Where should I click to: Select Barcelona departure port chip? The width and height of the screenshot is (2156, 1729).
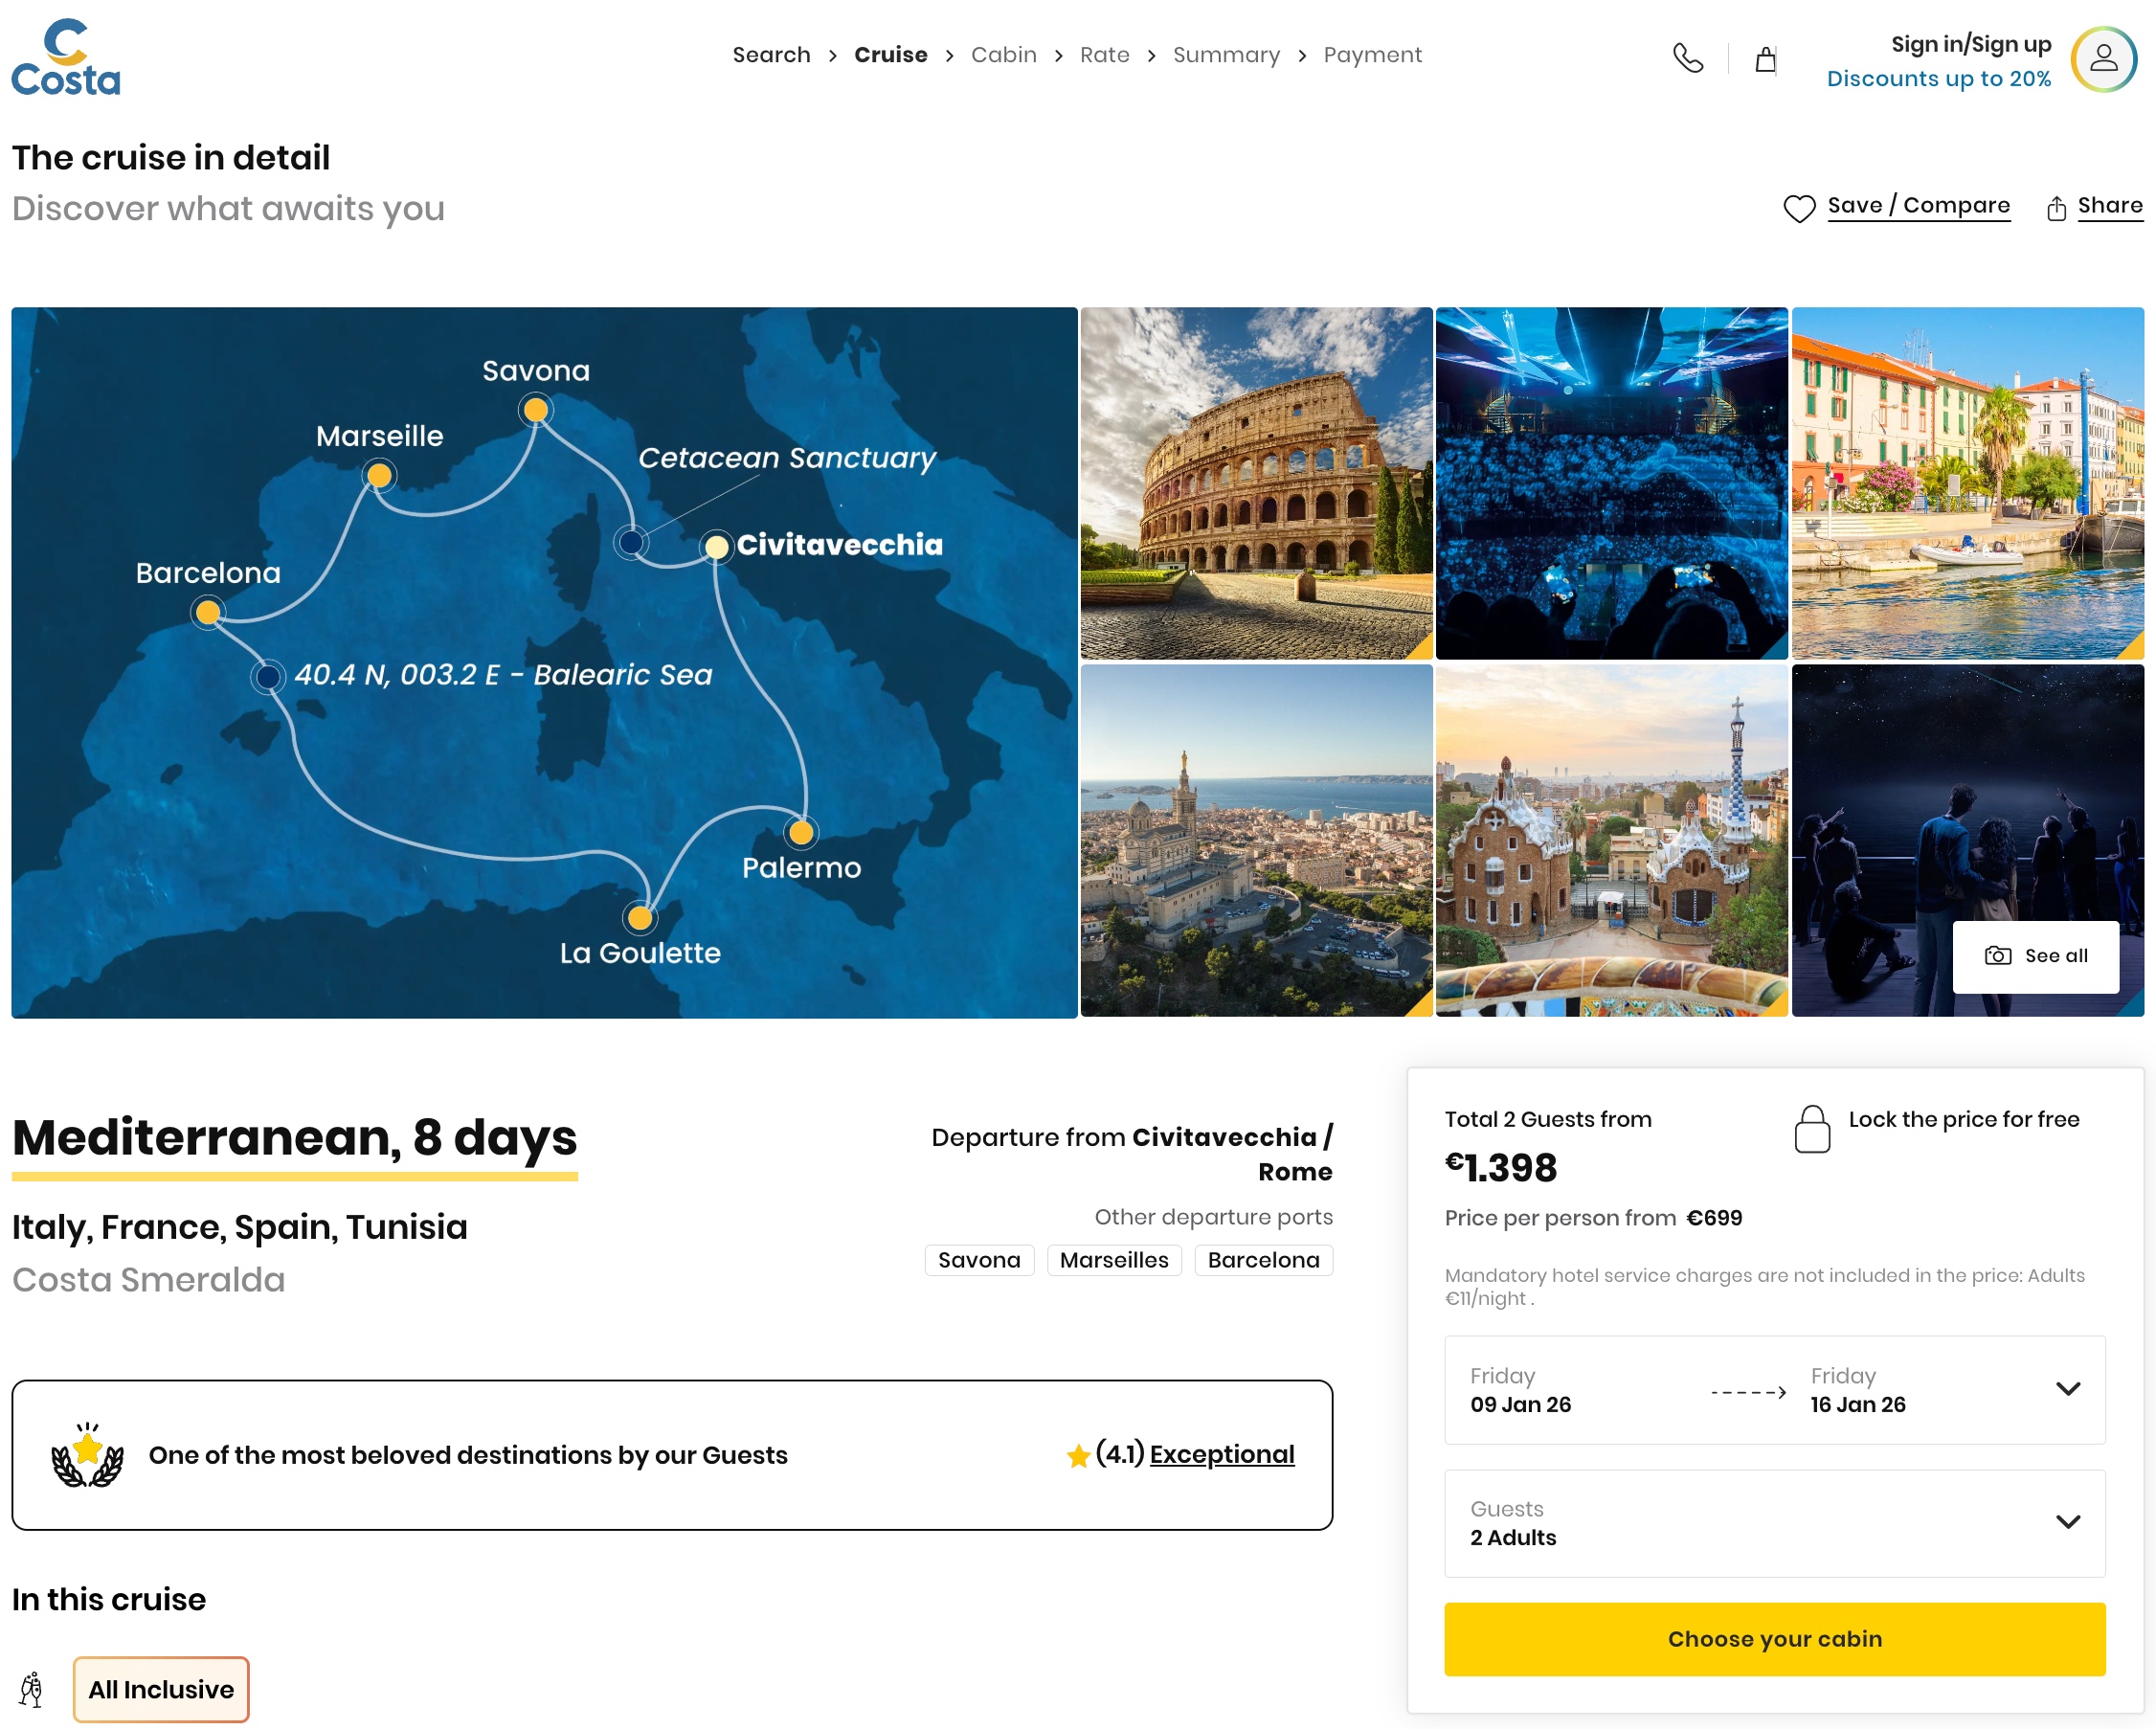pos(1263,1260)
